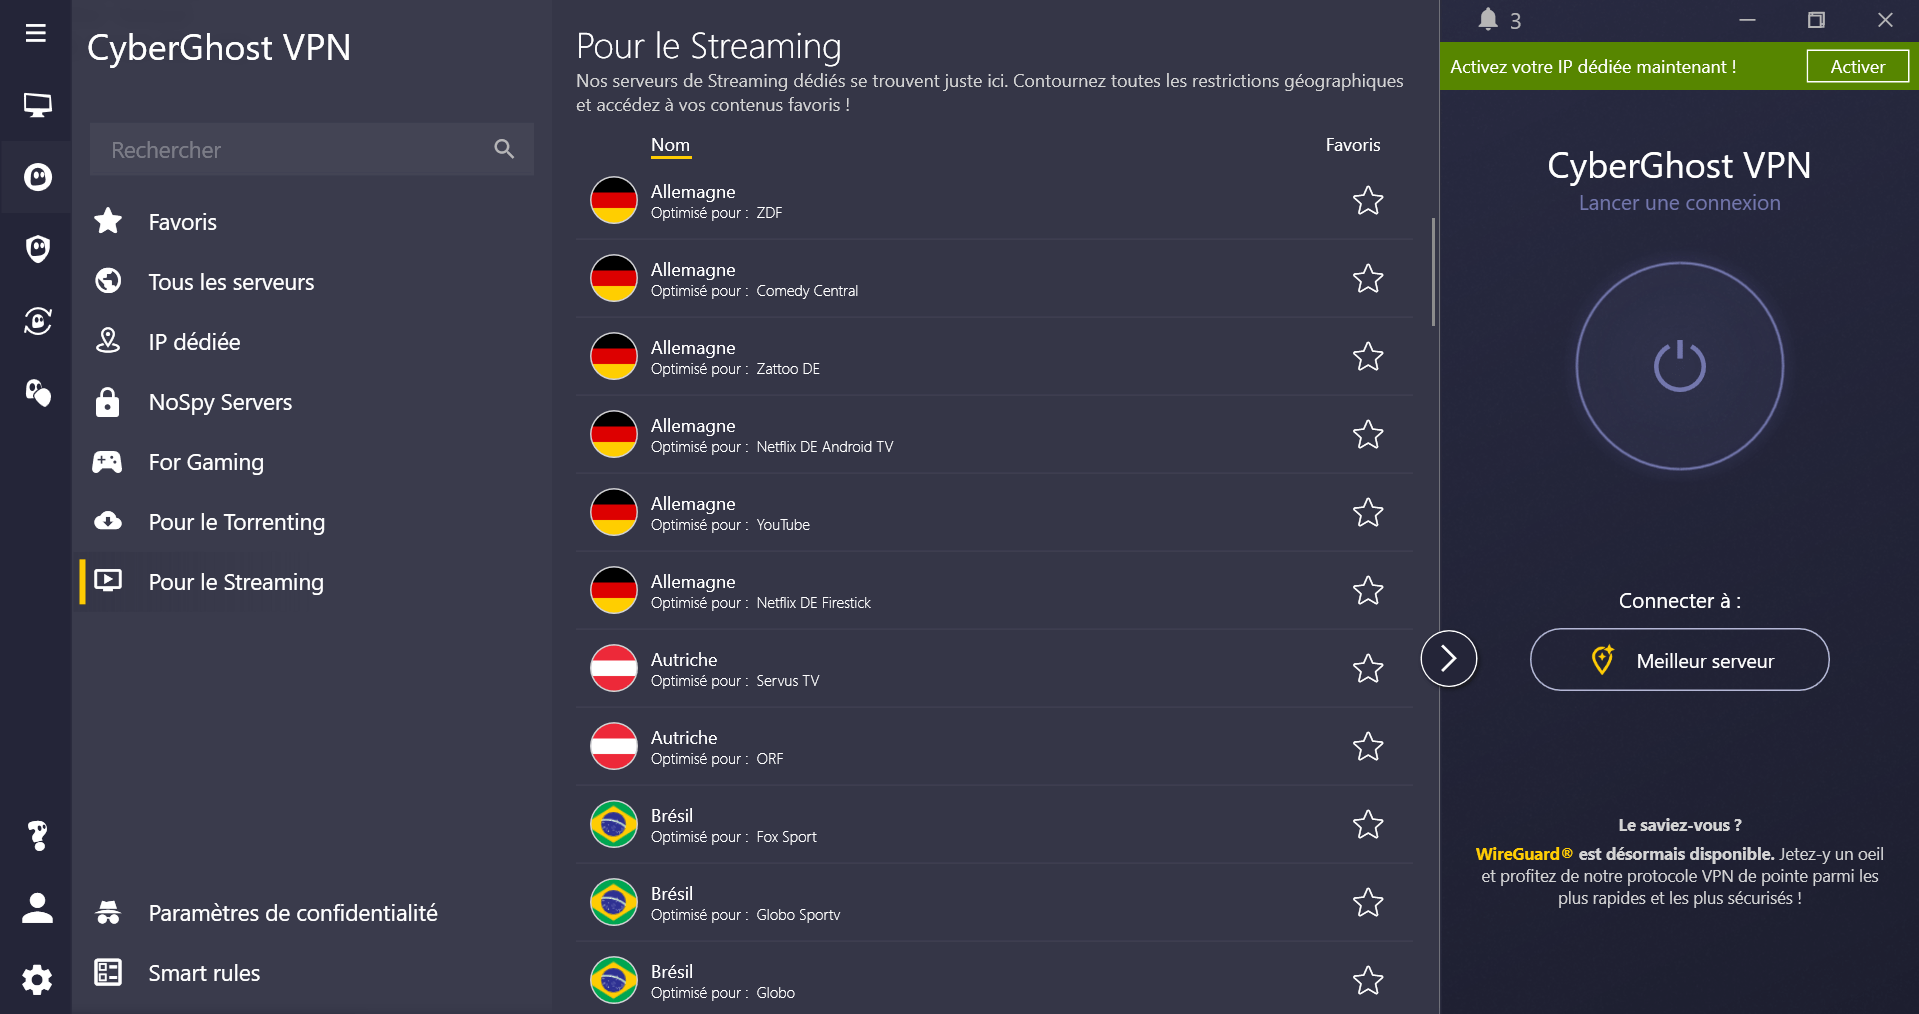Screen dimensions: 1919x1014
Task: Click the notification bell showing 3 alerts
Action: 1489,19
